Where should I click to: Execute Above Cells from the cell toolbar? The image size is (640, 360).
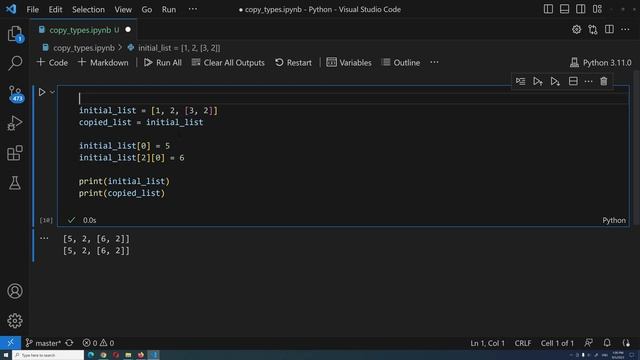click(538, 81)
